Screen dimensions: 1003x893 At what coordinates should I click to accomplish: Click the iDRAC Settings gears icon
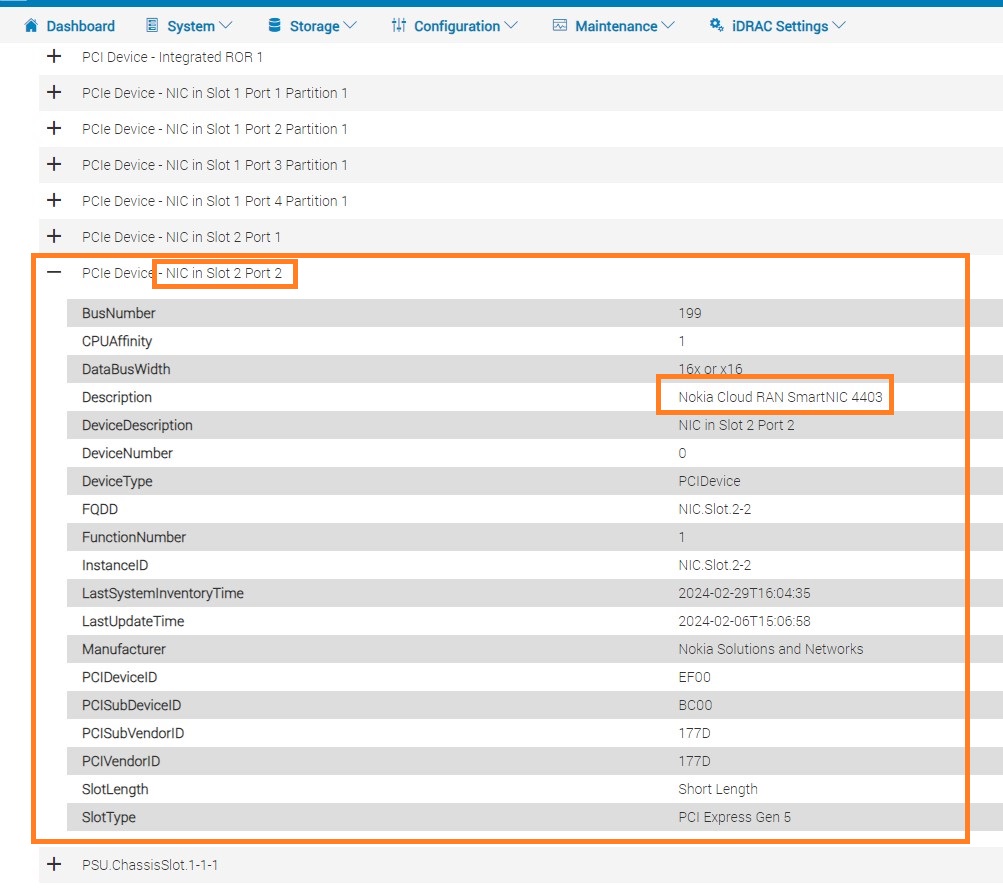716,25
